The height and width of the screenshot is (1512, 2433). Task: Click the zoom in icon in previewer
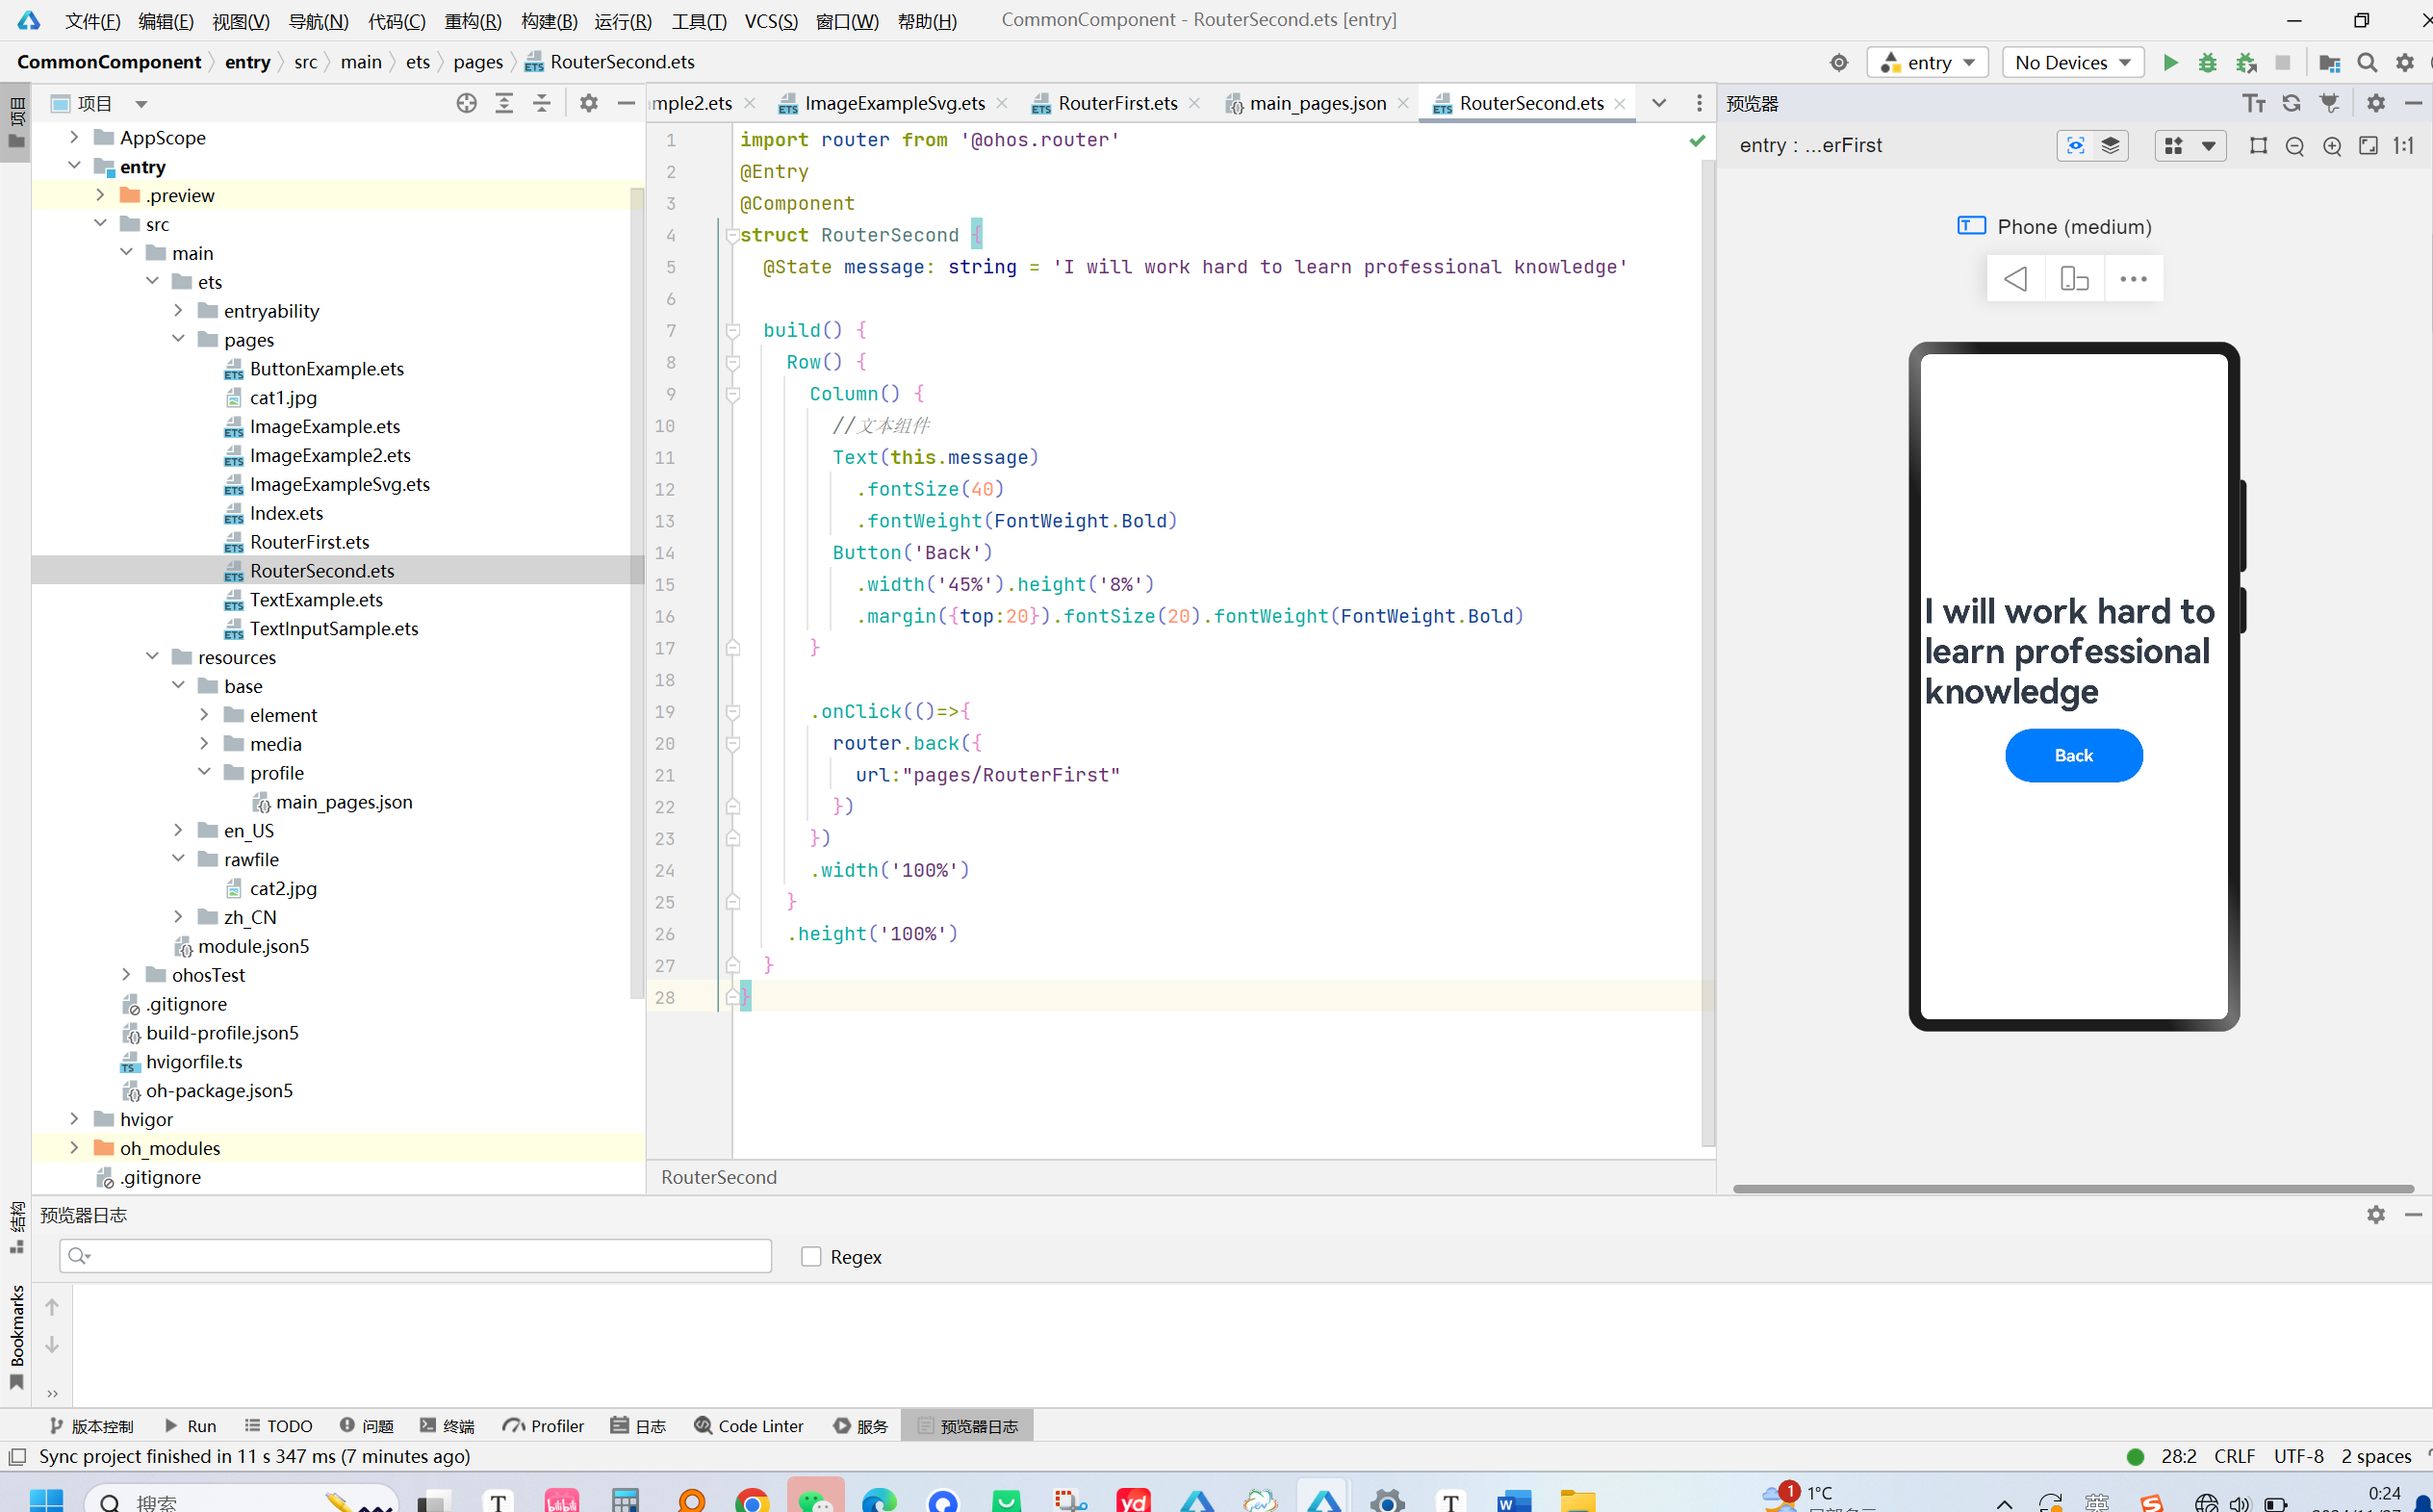pyautogui.click(x=2332, y=146)
